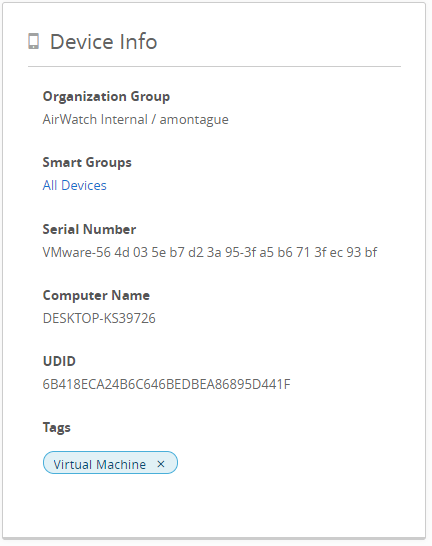Click the UDID field label
432x546 pixels.
coord(59,361)
